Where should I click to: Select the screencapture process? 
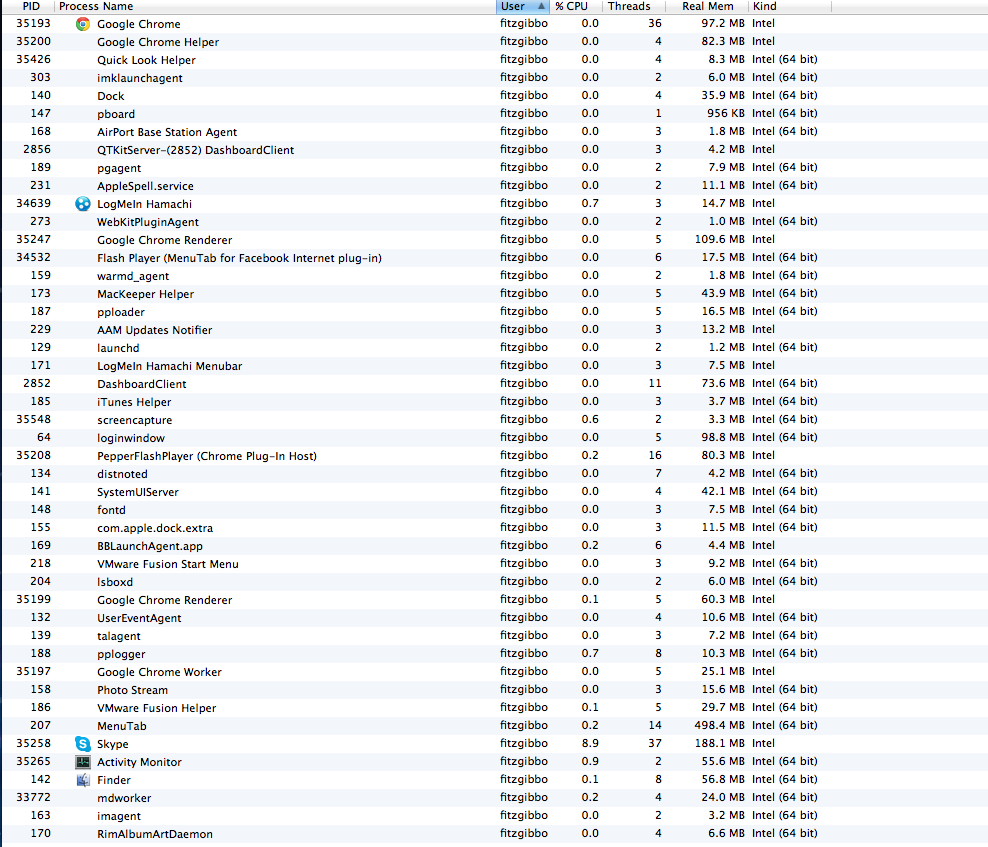click(x=494, y=420)
